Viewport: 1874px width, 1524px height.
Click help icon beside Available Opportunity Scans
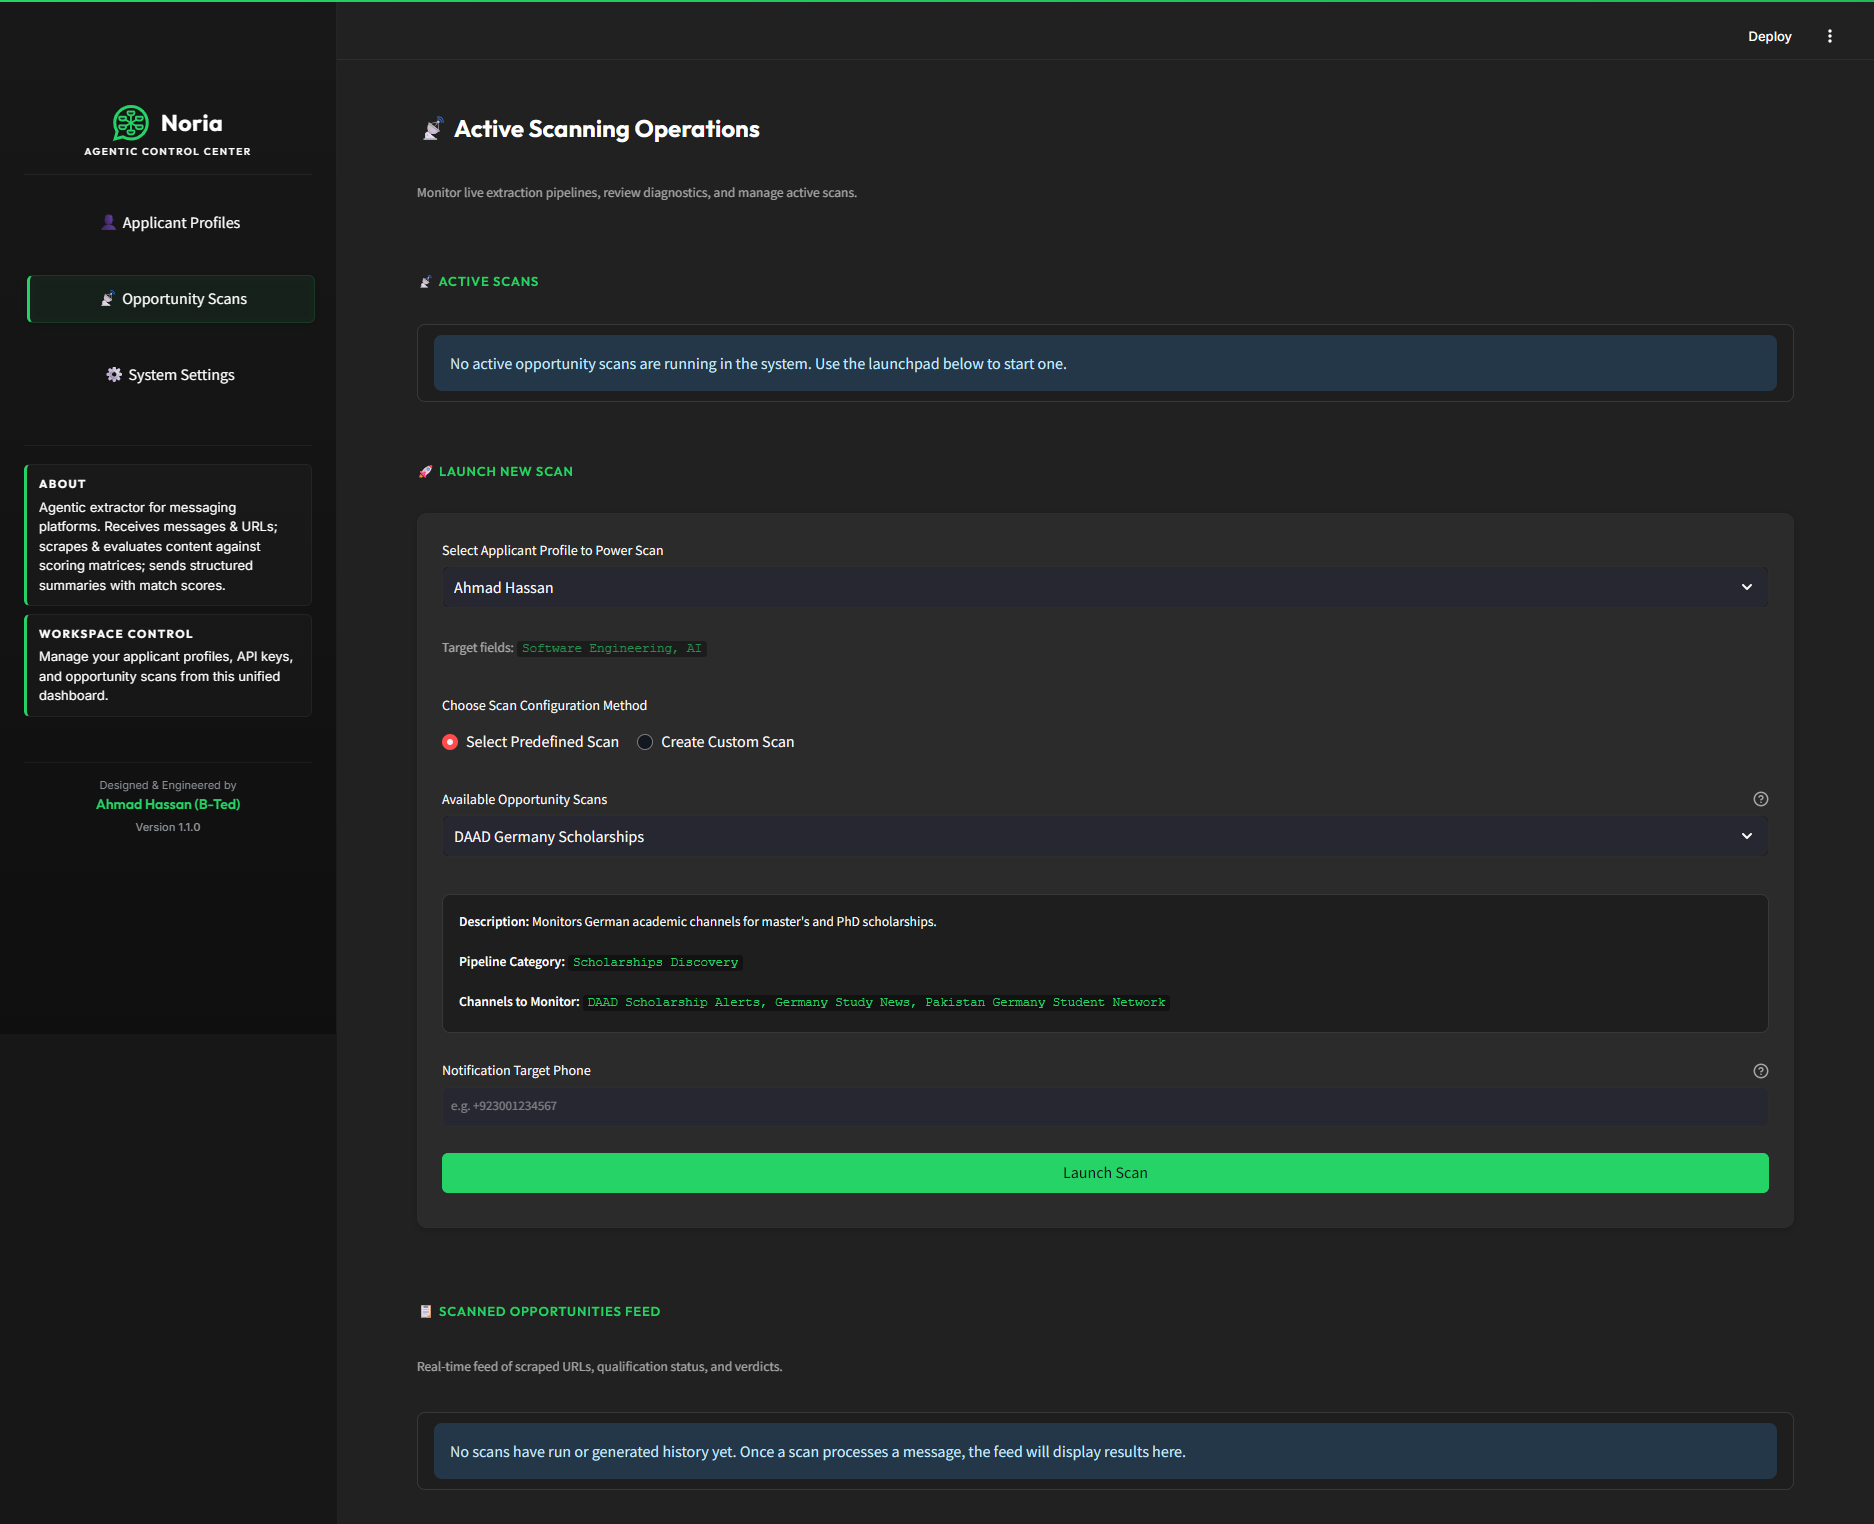[1760, 799]
